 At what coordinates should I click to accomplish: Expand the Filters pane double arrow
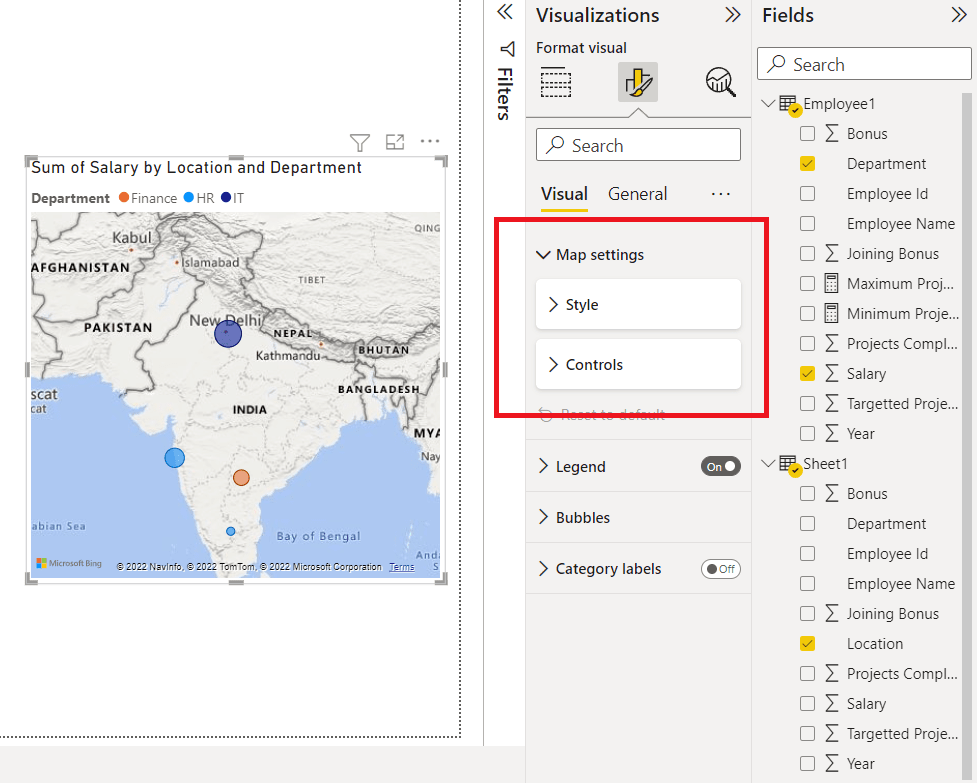505,12
